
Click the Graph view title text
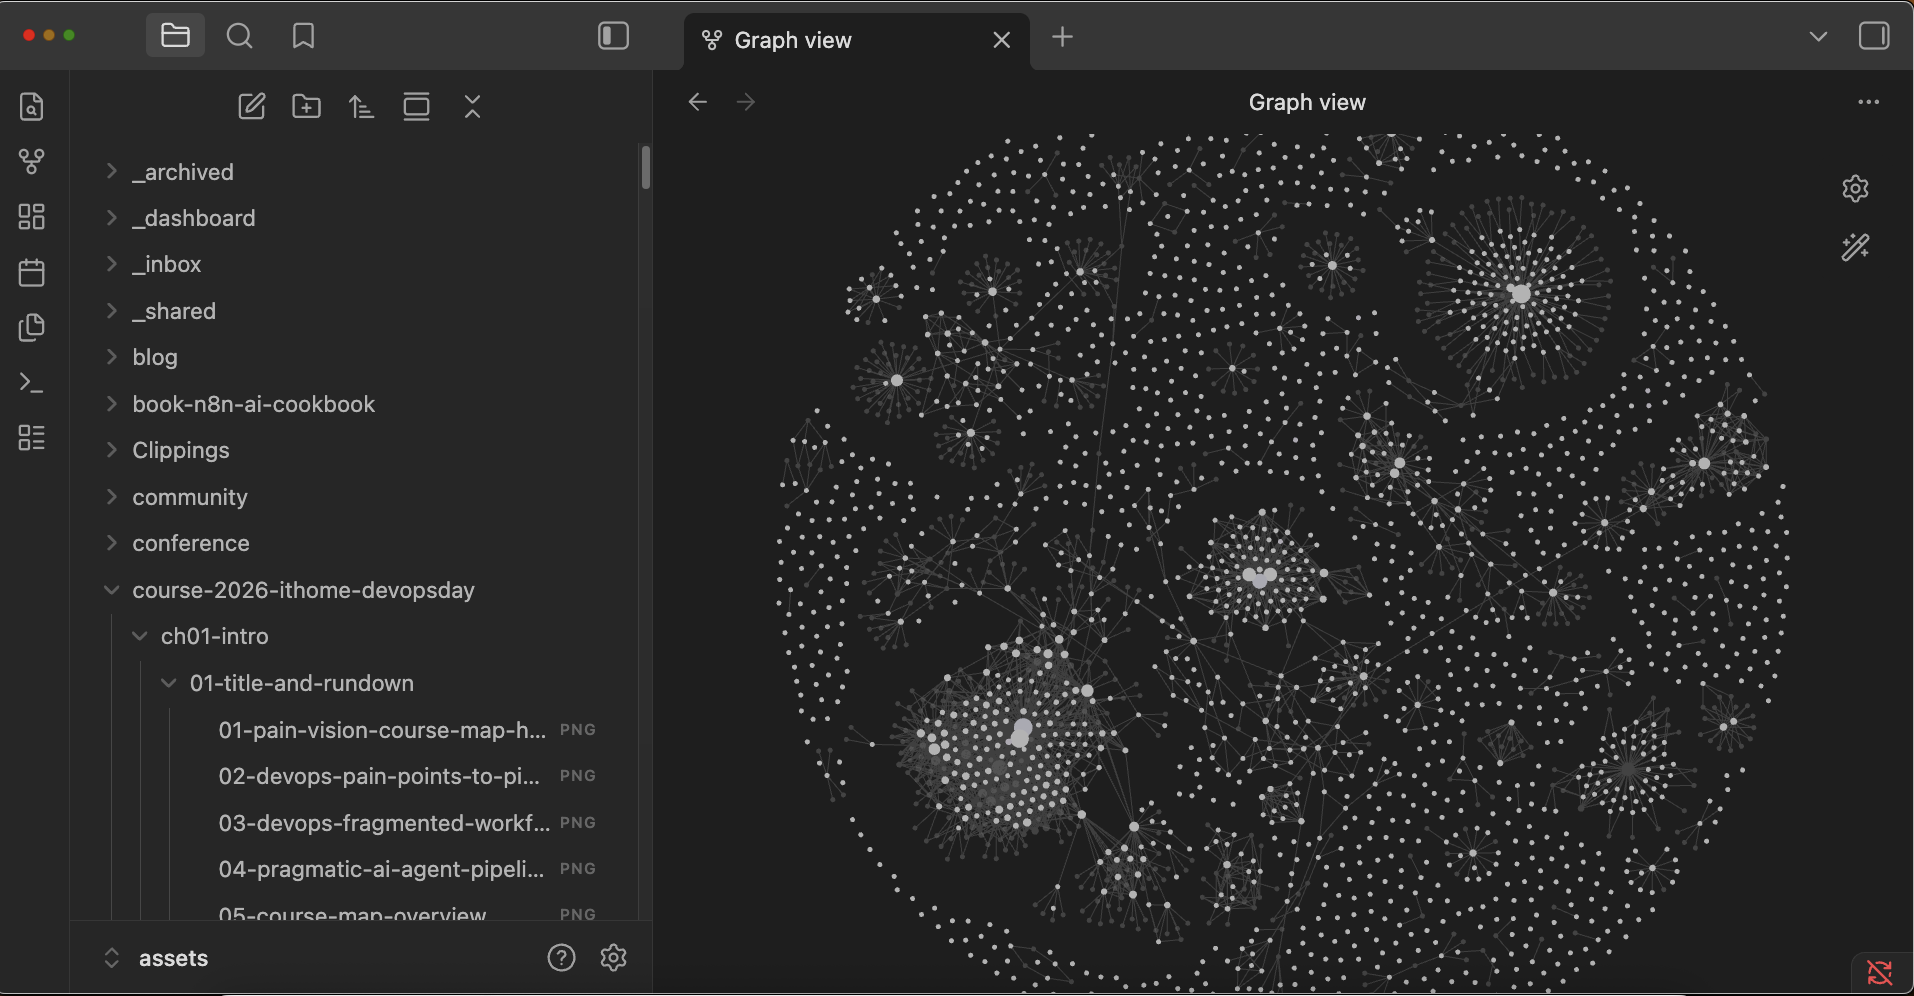point(1307,102)
